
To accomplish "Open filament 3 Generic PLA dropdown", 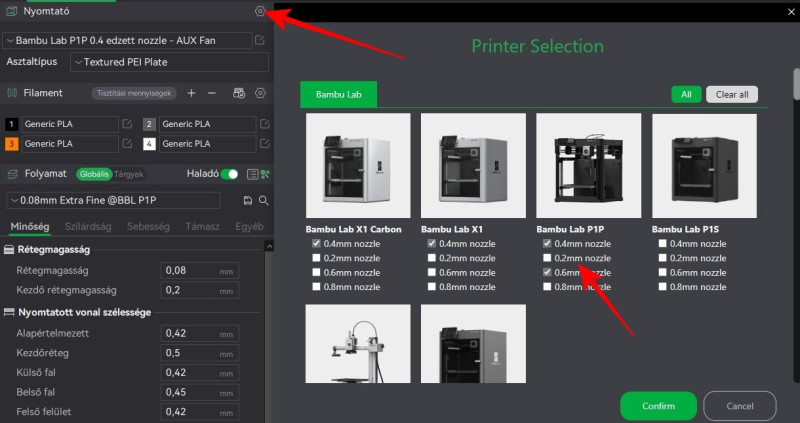I will pyautogui.click(x=70, y=144).
